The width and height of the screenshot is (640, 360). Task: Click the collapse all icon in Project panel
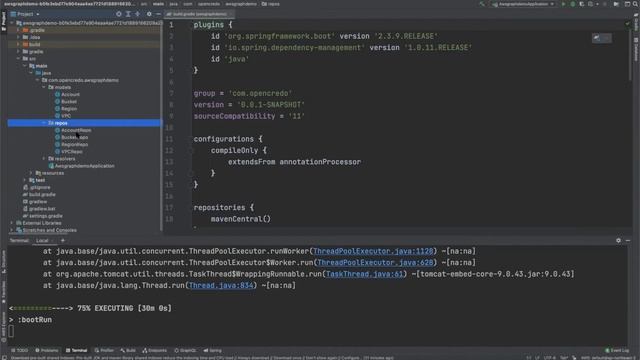(138, 14)
